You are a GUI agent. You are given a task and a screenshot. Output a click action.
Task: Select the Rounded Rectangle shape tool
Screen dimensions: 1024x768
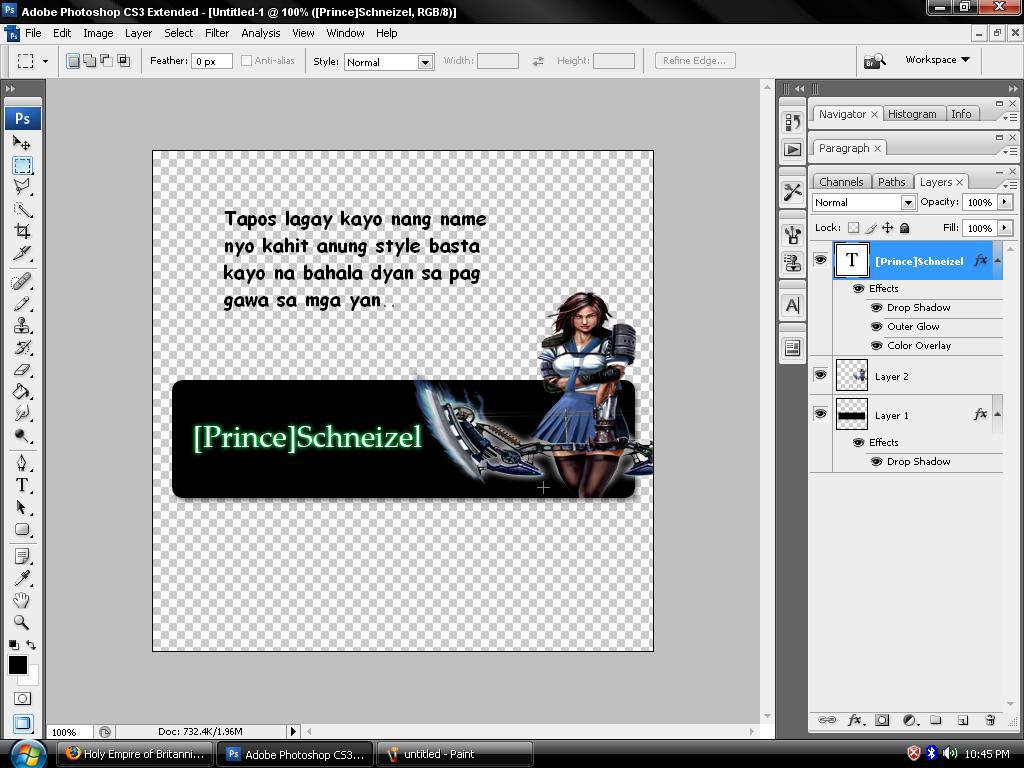tap(22, 530)
